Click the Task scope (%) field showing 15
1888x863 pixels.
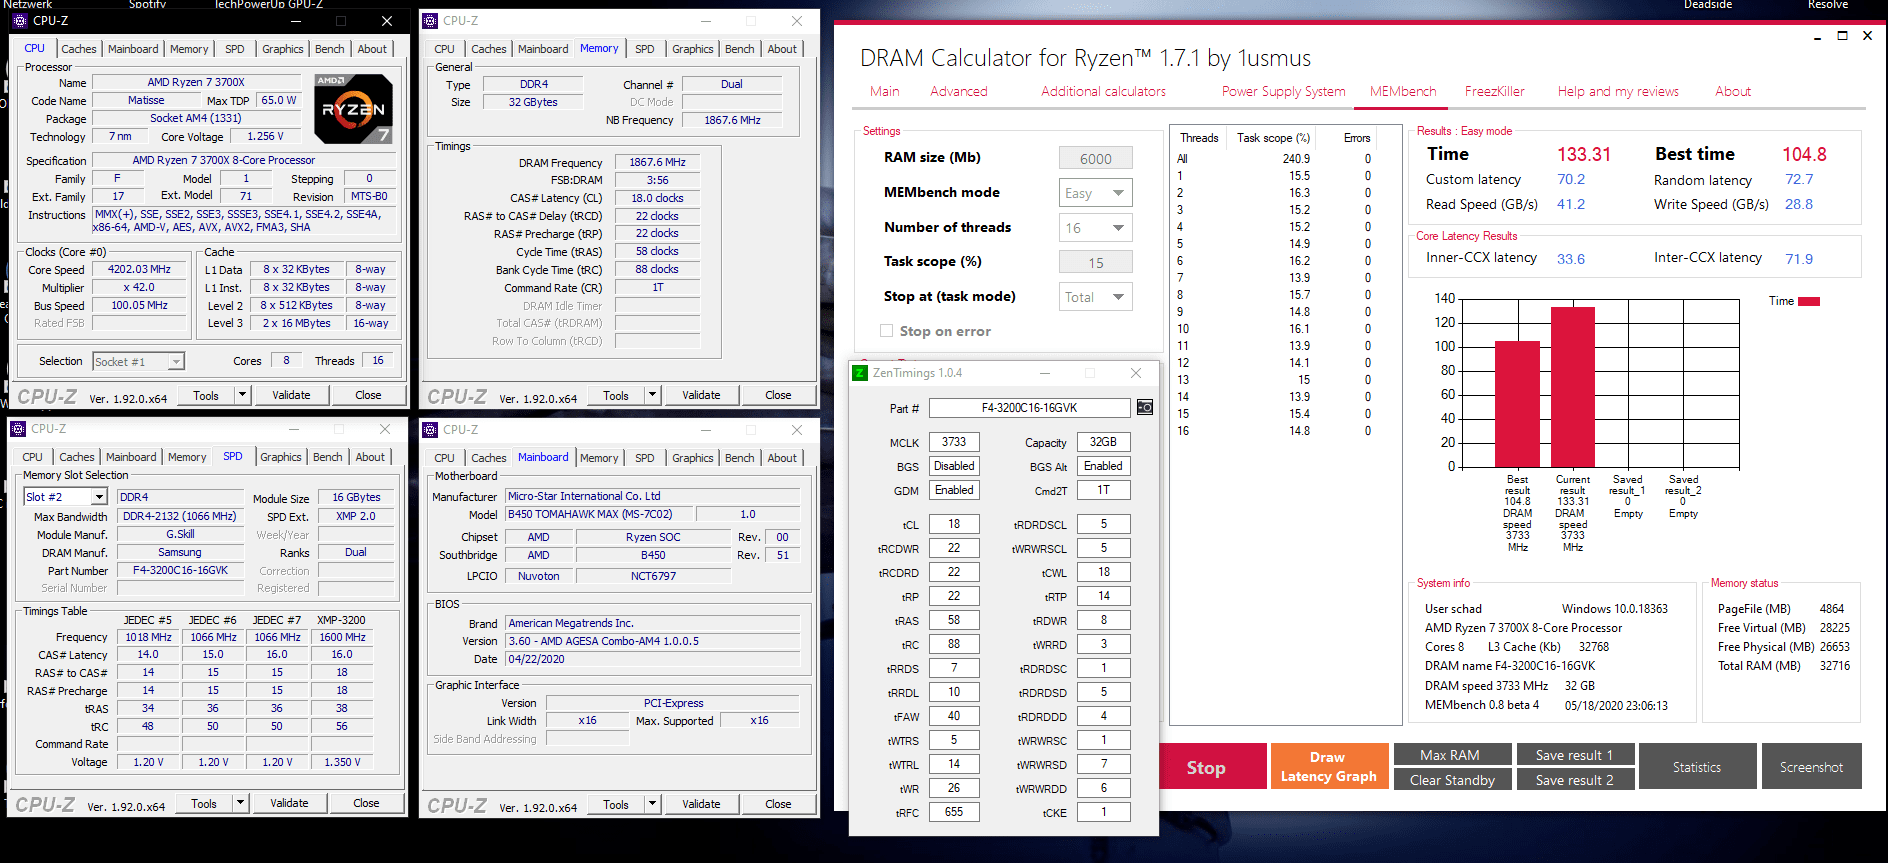tap(1096, 262)
